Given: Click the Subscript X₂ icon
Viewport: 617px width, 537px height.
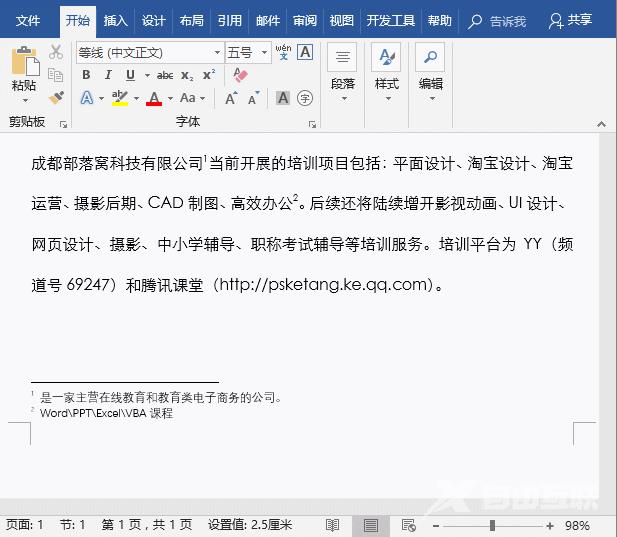Looking at the screenshot, I should tap(188, 75).
